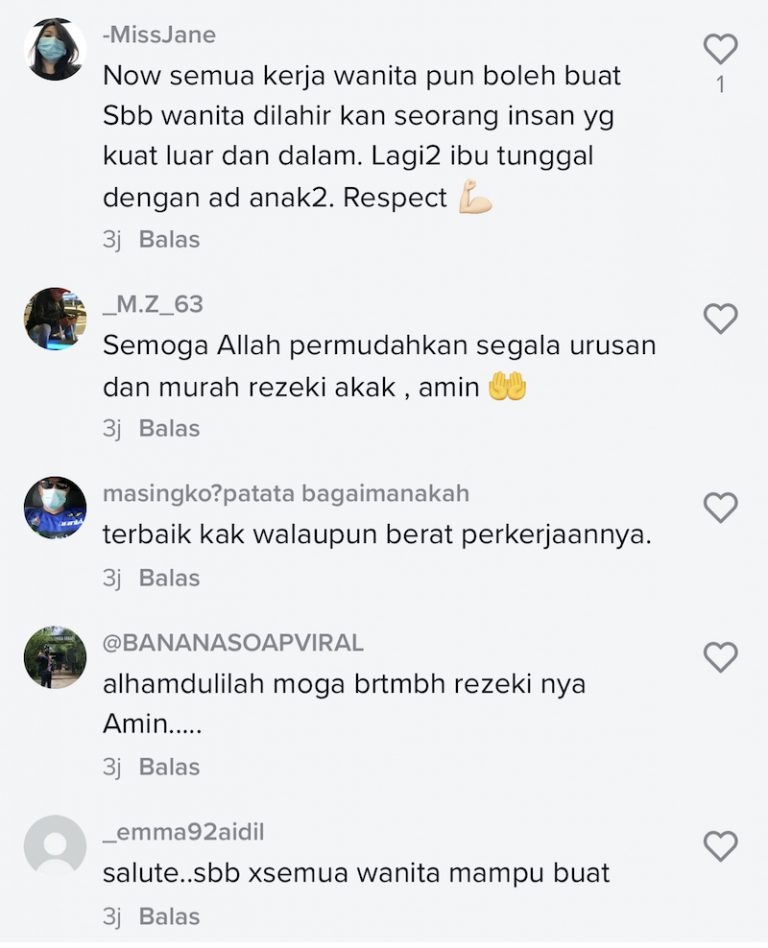The image size is (768, 948).
Task: Reply to _emma92aidil's salute comment
Action: (169, 917)
